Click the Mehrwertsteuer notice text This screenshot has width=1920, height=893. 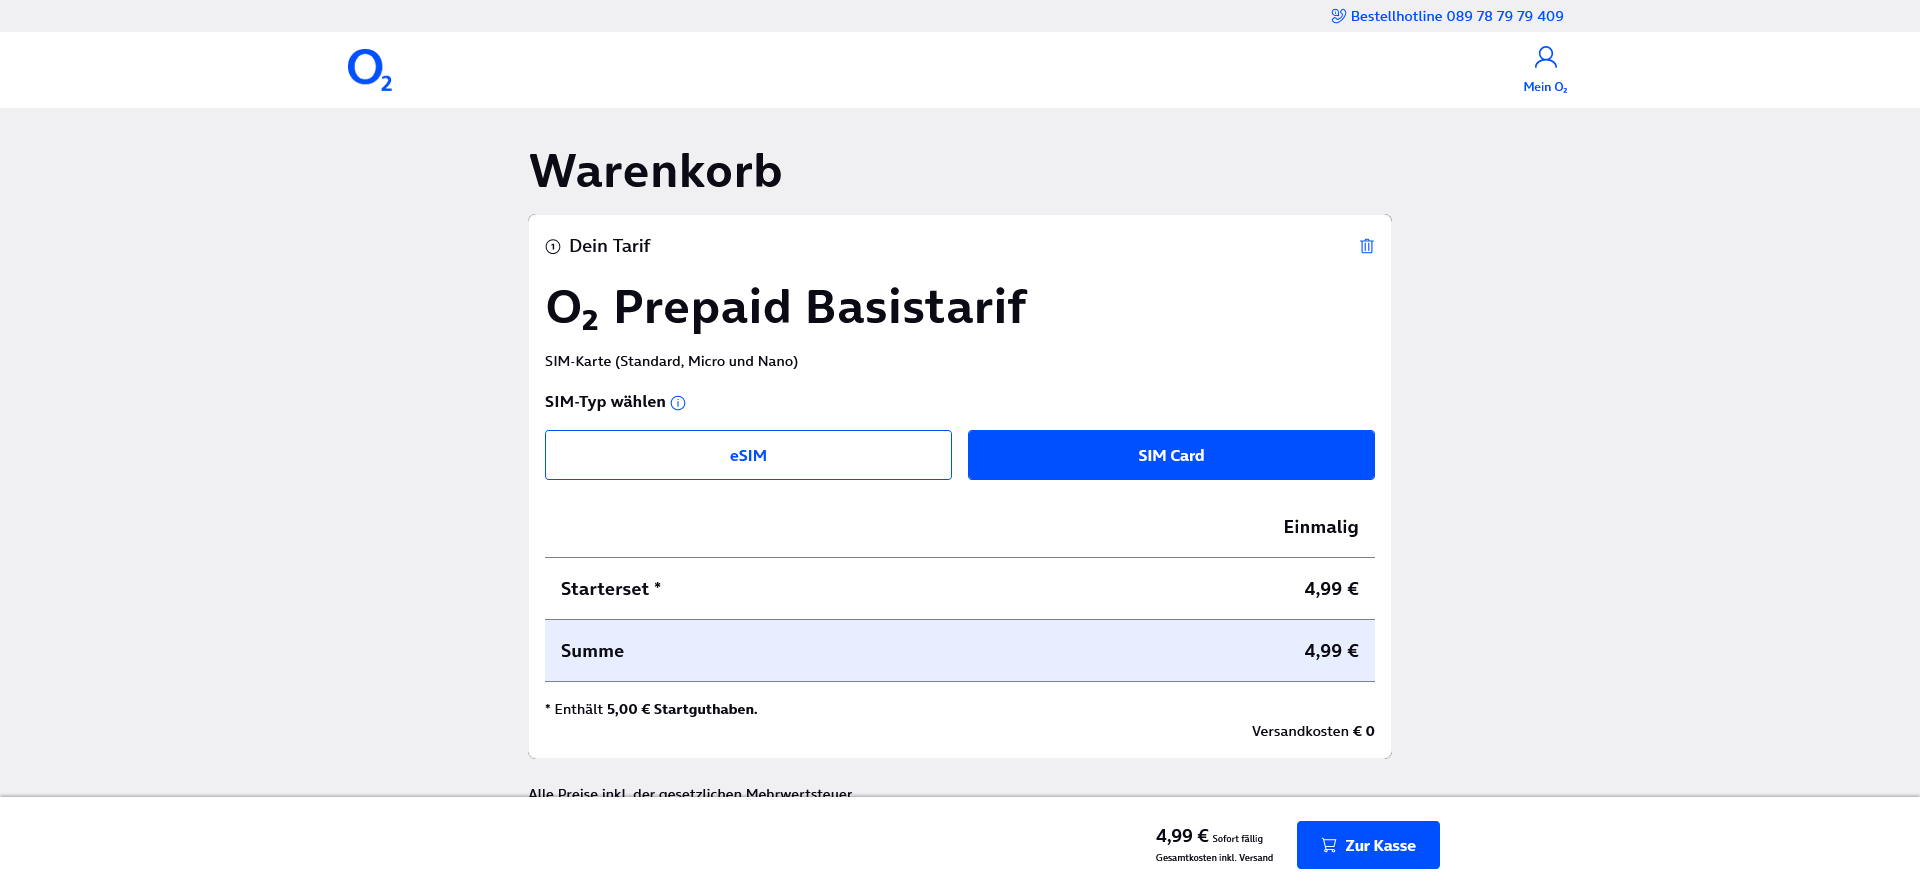690,792
